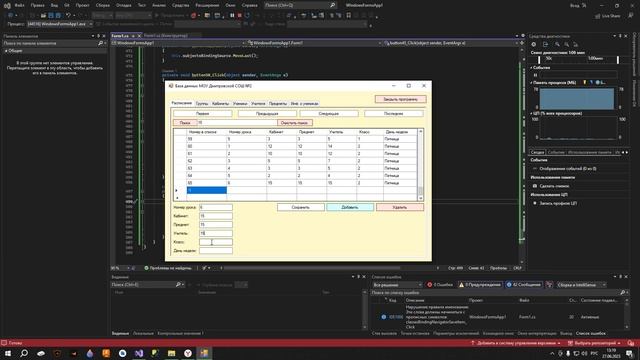Toggle the 0 Errors filter

[x=440, y=285]
